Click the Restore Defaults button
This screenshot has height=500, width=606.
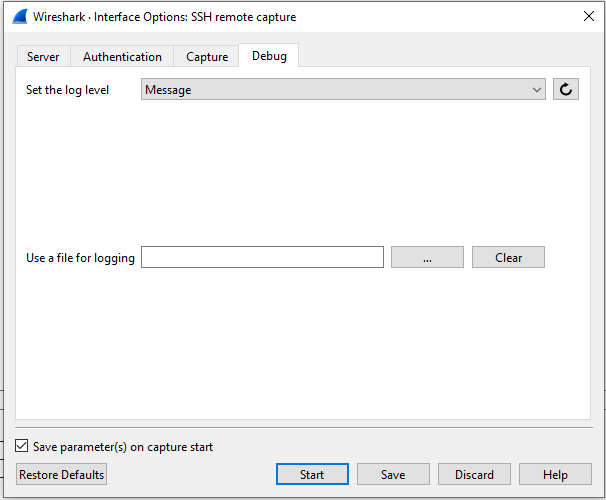coord(61,475)
